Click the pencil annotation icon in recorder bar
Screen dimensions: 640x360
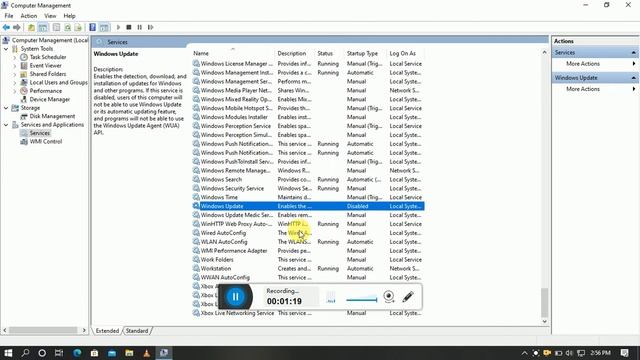[408, 296]
